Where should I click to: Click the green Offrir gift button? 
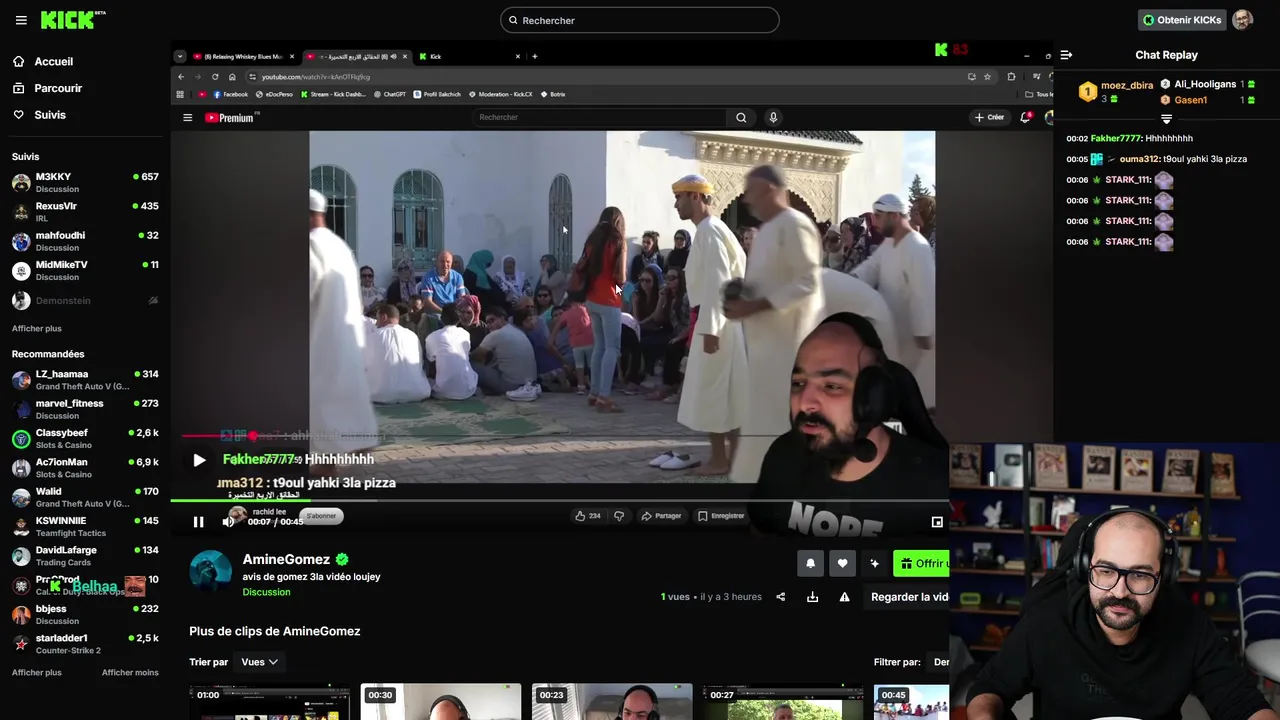pos(921,564)
